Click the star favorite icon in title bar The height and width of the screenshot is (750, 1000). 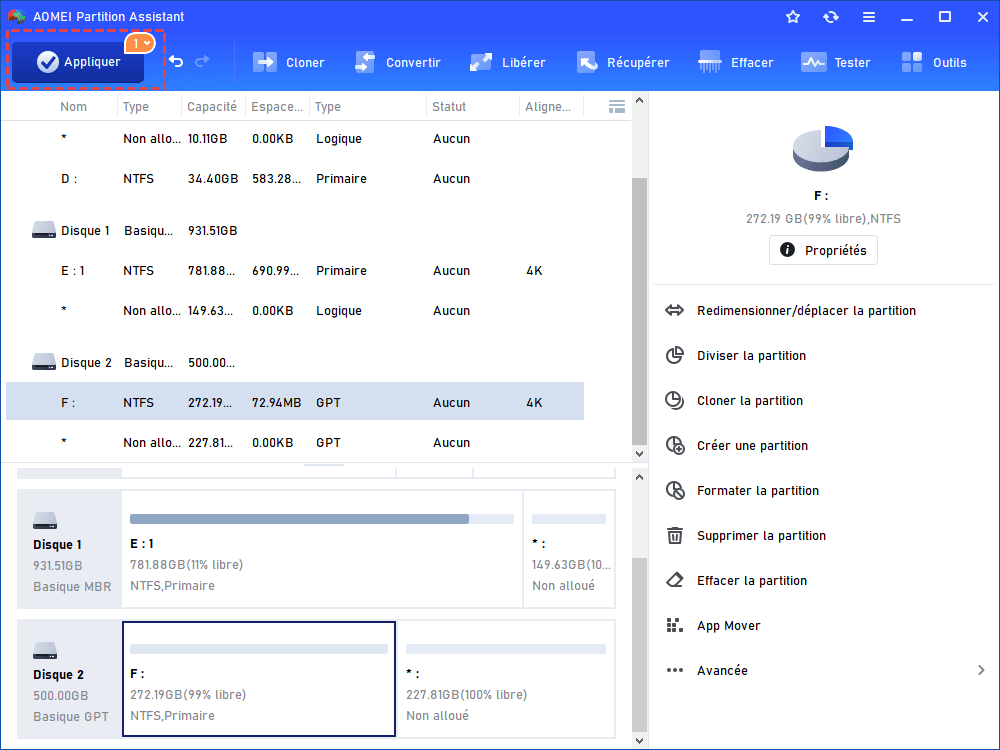point(793,17)
